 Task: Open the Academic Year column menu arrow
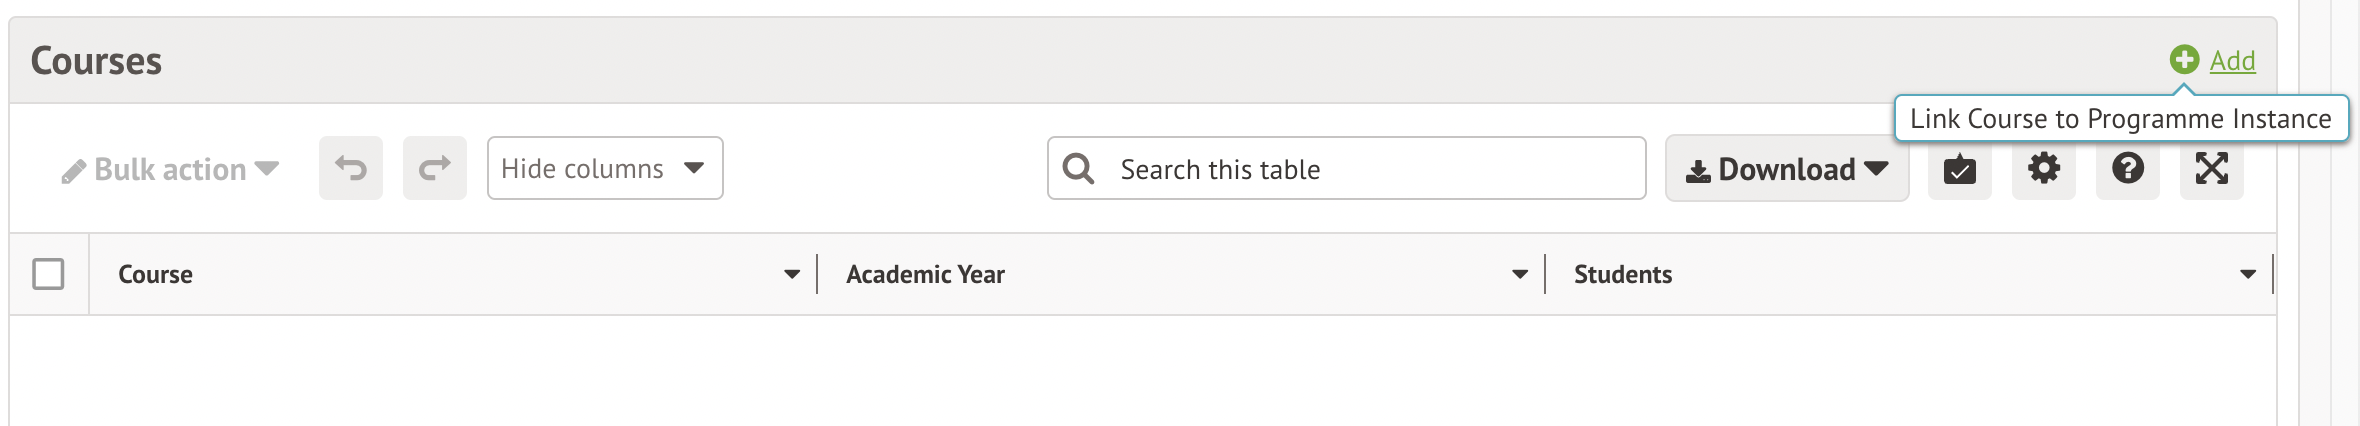(1520, 274)
